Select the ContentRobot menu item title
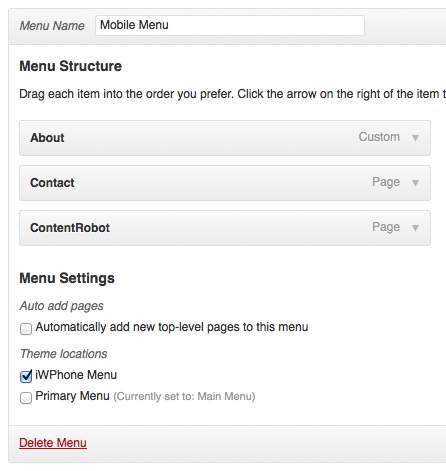Viewport: 446px width, 471px height. 70,228
